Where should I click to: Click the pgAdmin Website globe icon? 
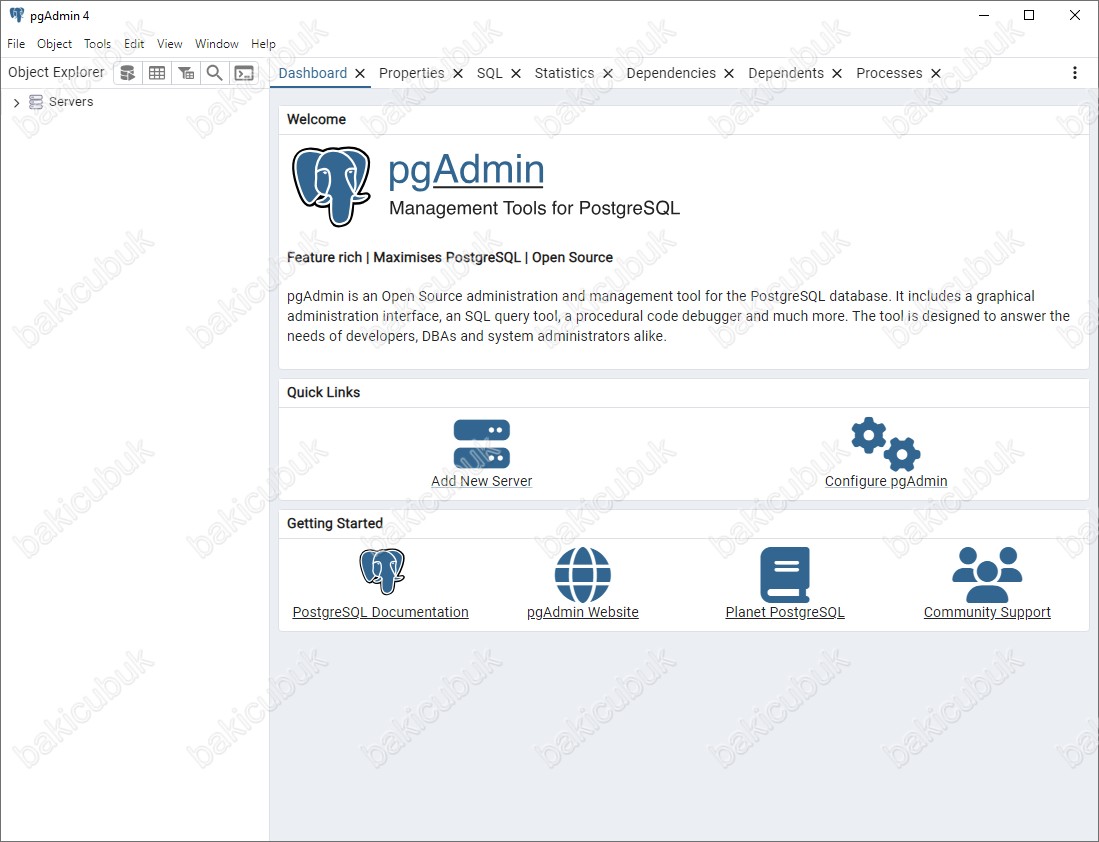click(x=582, y=575)
